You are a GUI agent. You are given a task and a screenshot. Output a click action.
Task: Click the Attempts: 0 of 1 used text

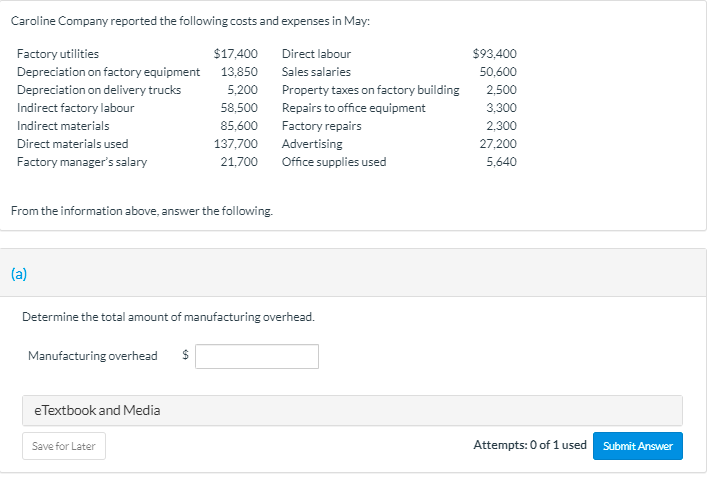pos(529,445)
